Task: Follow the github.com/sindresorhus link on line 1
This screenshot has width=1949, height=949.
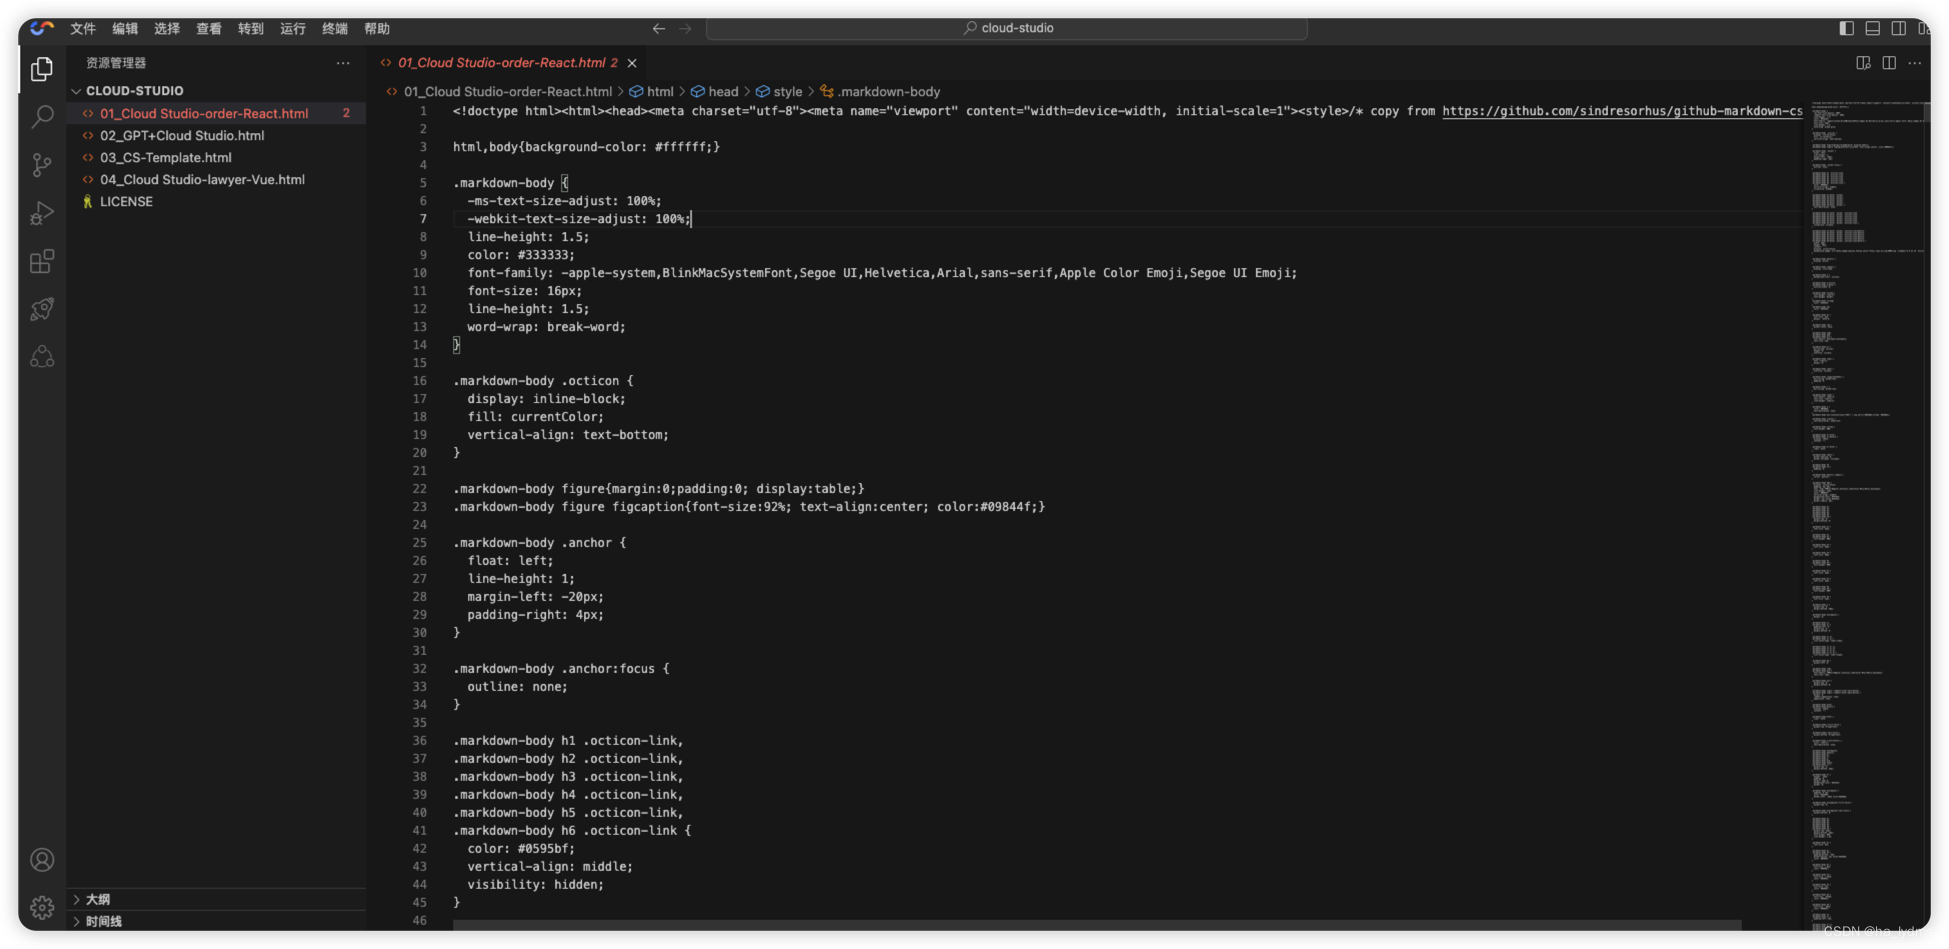Action: [1622, 111]
